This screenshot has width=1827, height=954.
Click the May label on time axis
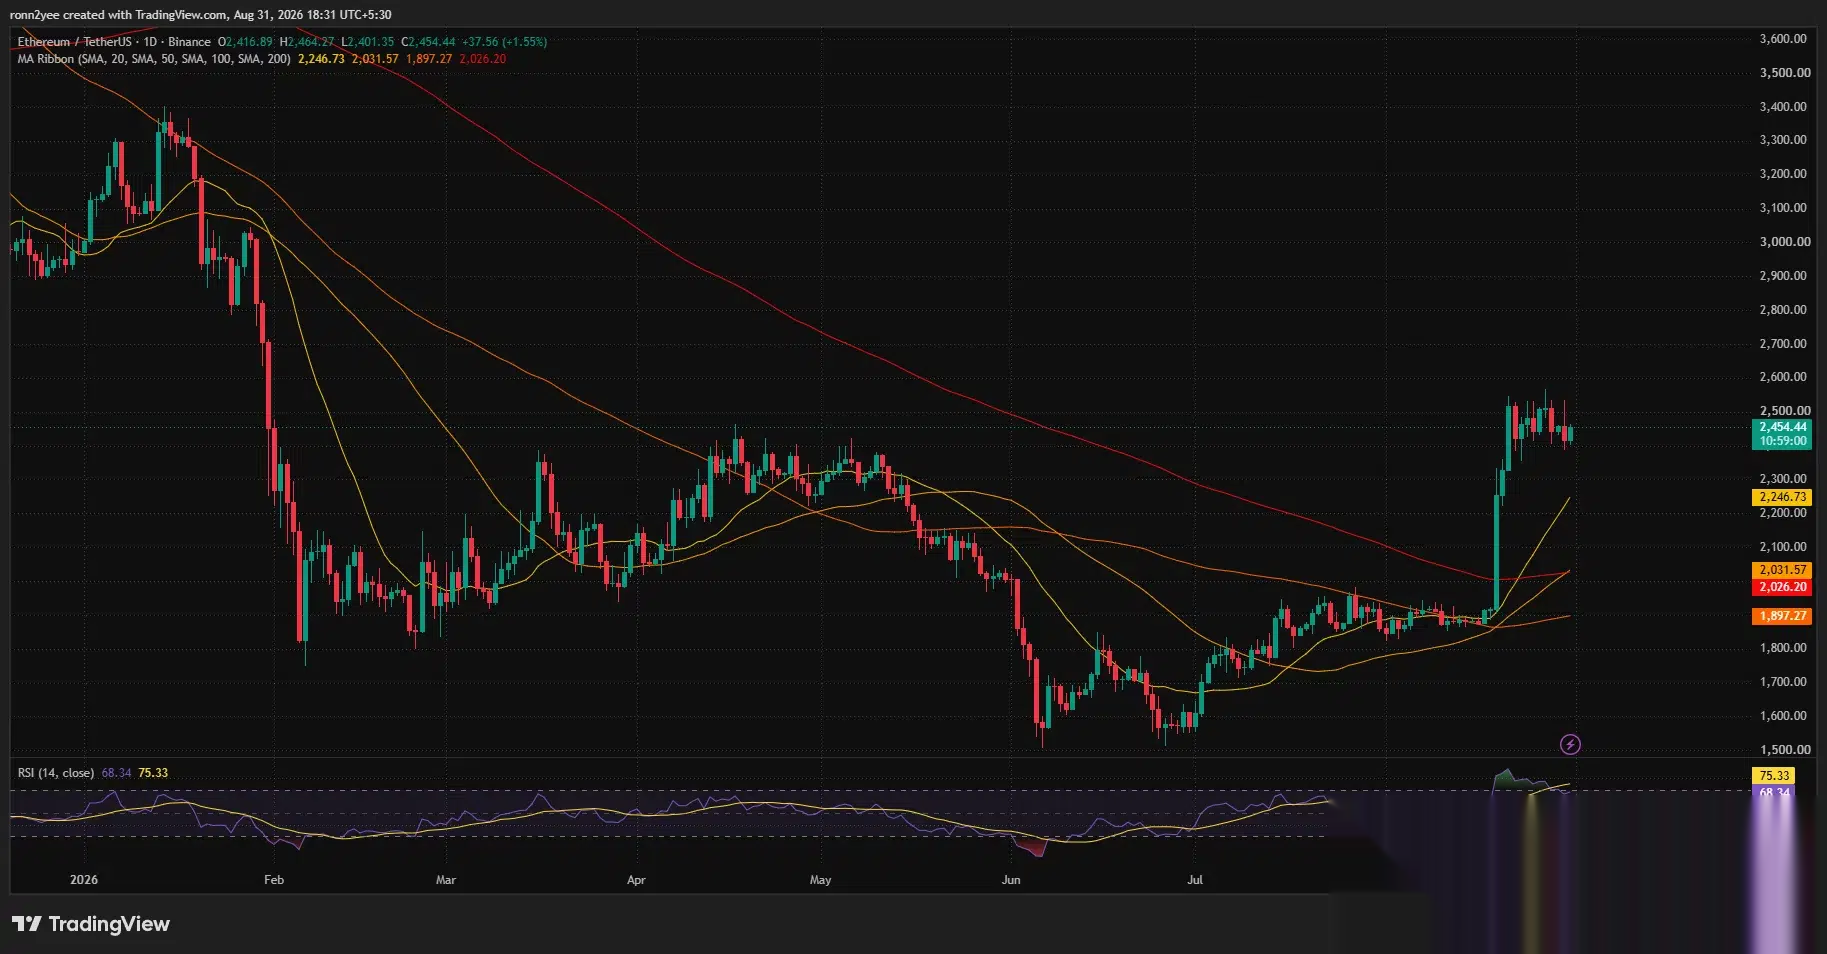pyautogui.click(x=820, y=880)
